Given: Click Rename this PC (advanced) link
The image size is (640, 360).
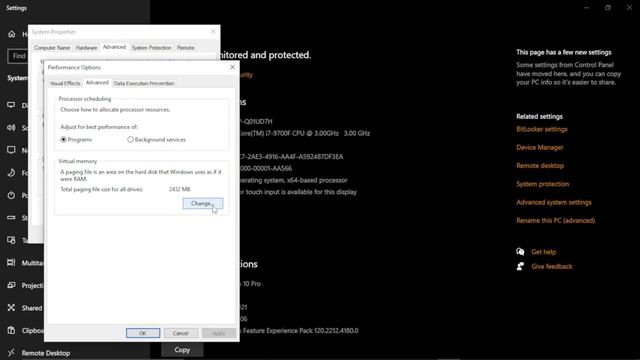Looking at the screenshot, I should coord(556,220).
